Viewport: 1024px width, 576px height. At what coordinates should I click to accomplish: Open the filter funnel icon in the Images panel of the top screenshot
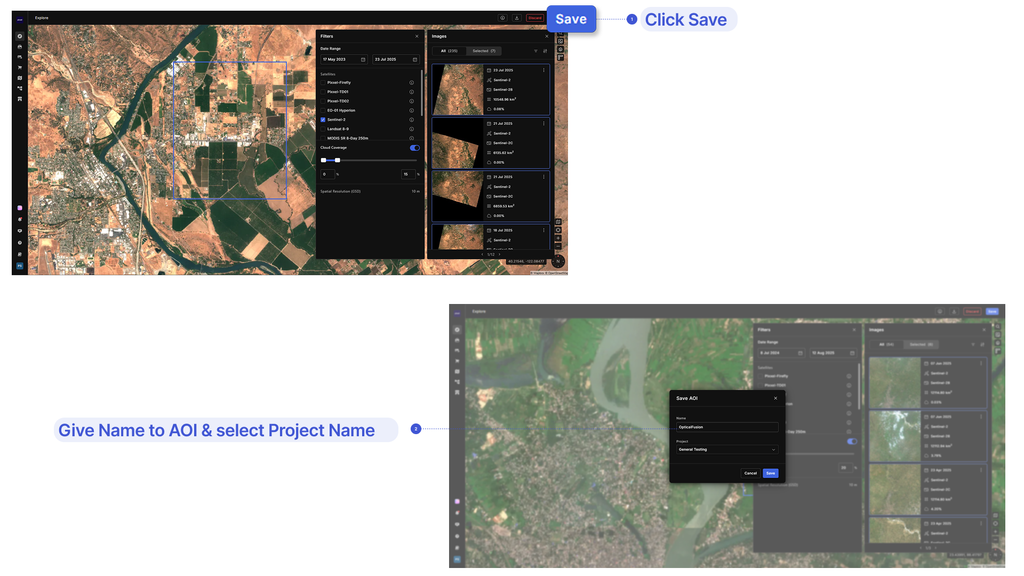click(x=536, y=51)
